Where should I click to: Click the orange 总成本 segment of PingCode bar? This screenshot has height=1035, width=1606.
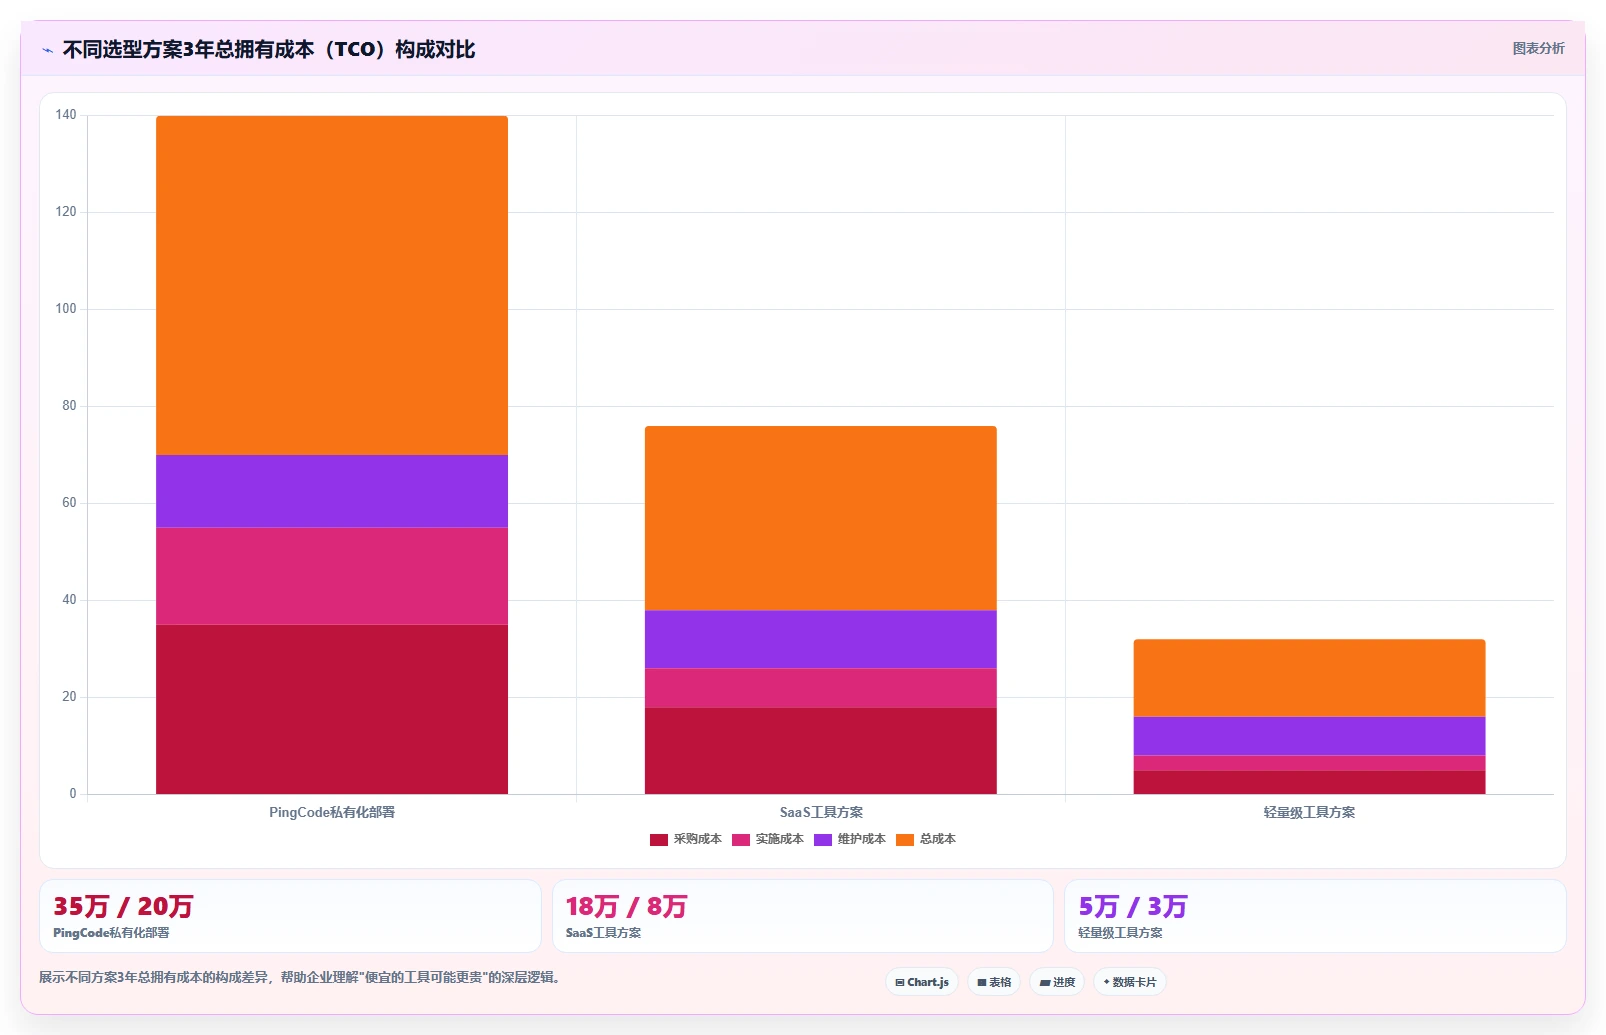click(332, 285)
